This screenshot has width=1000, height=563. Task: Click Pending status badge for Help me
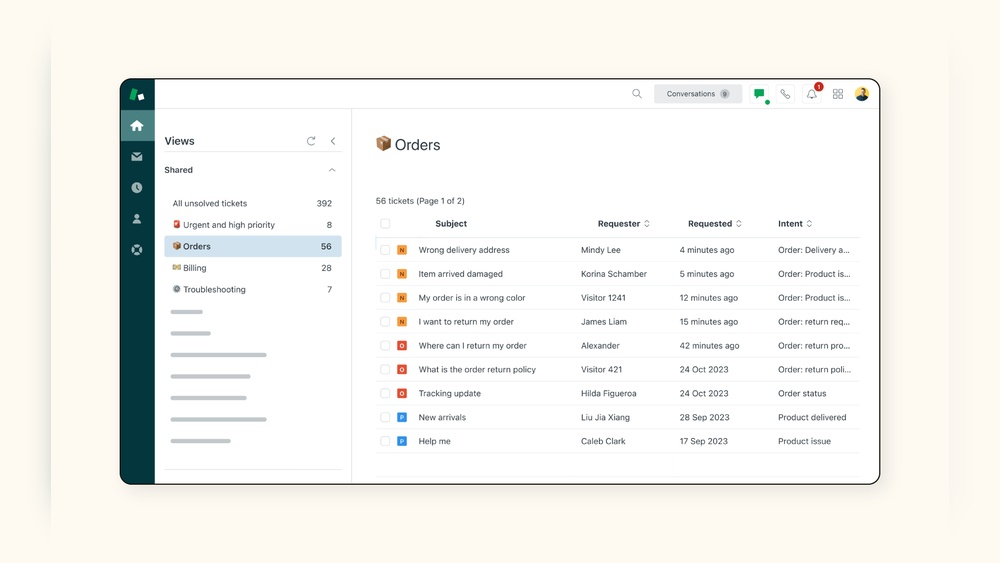pos(402,441)
